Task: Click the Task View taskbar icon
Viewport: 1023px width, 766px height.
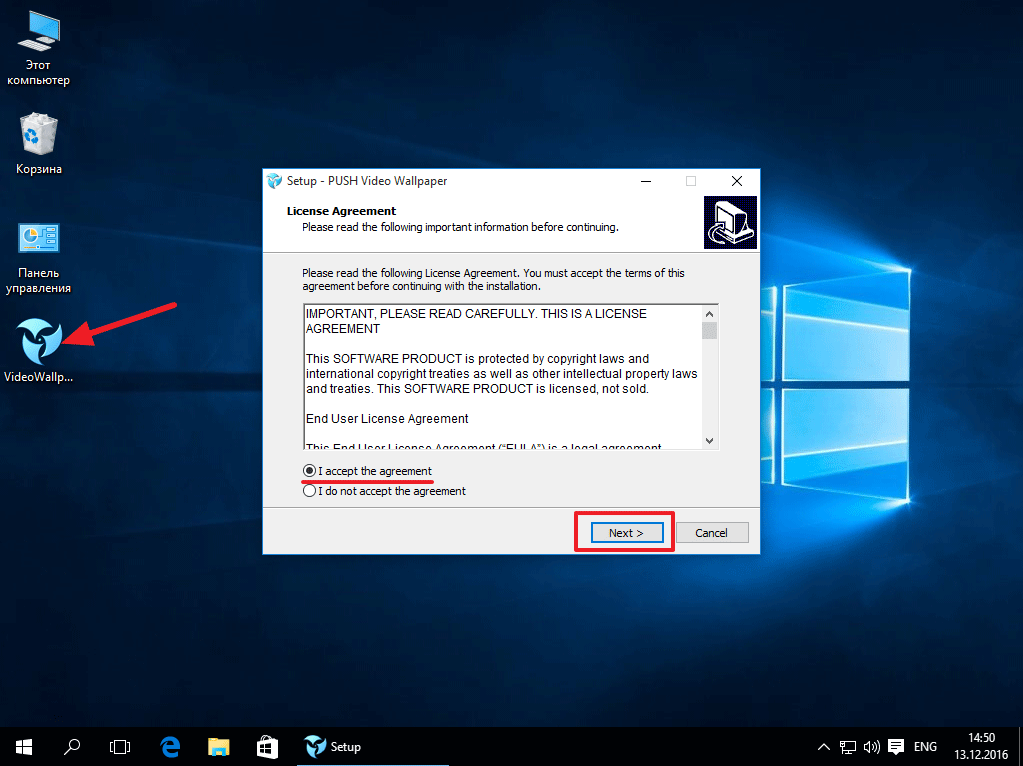Action: pos(120,746)
